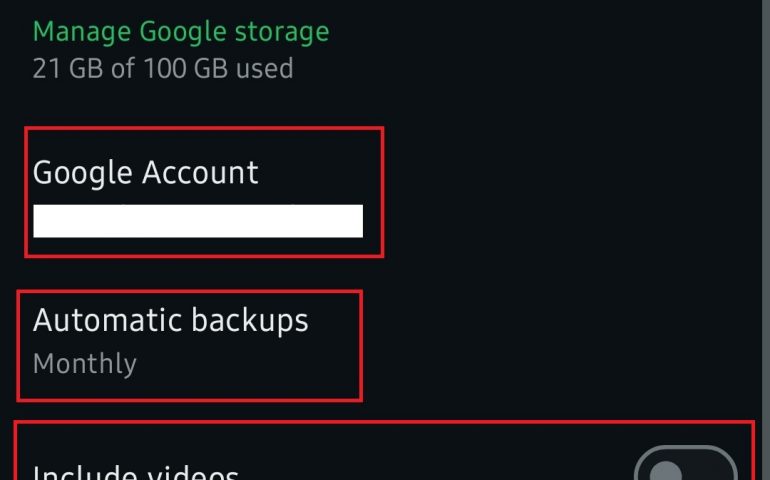This screenshot has width=770, height=480.
Task: Open the Manage Google storage link
Action: 181,32
